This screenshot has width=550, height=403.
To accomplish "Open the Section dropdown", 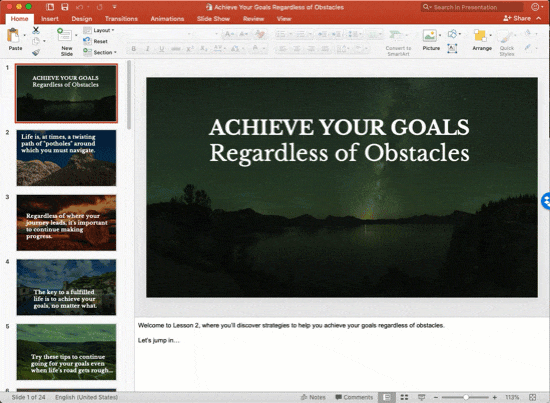I will tap(100, 52).
